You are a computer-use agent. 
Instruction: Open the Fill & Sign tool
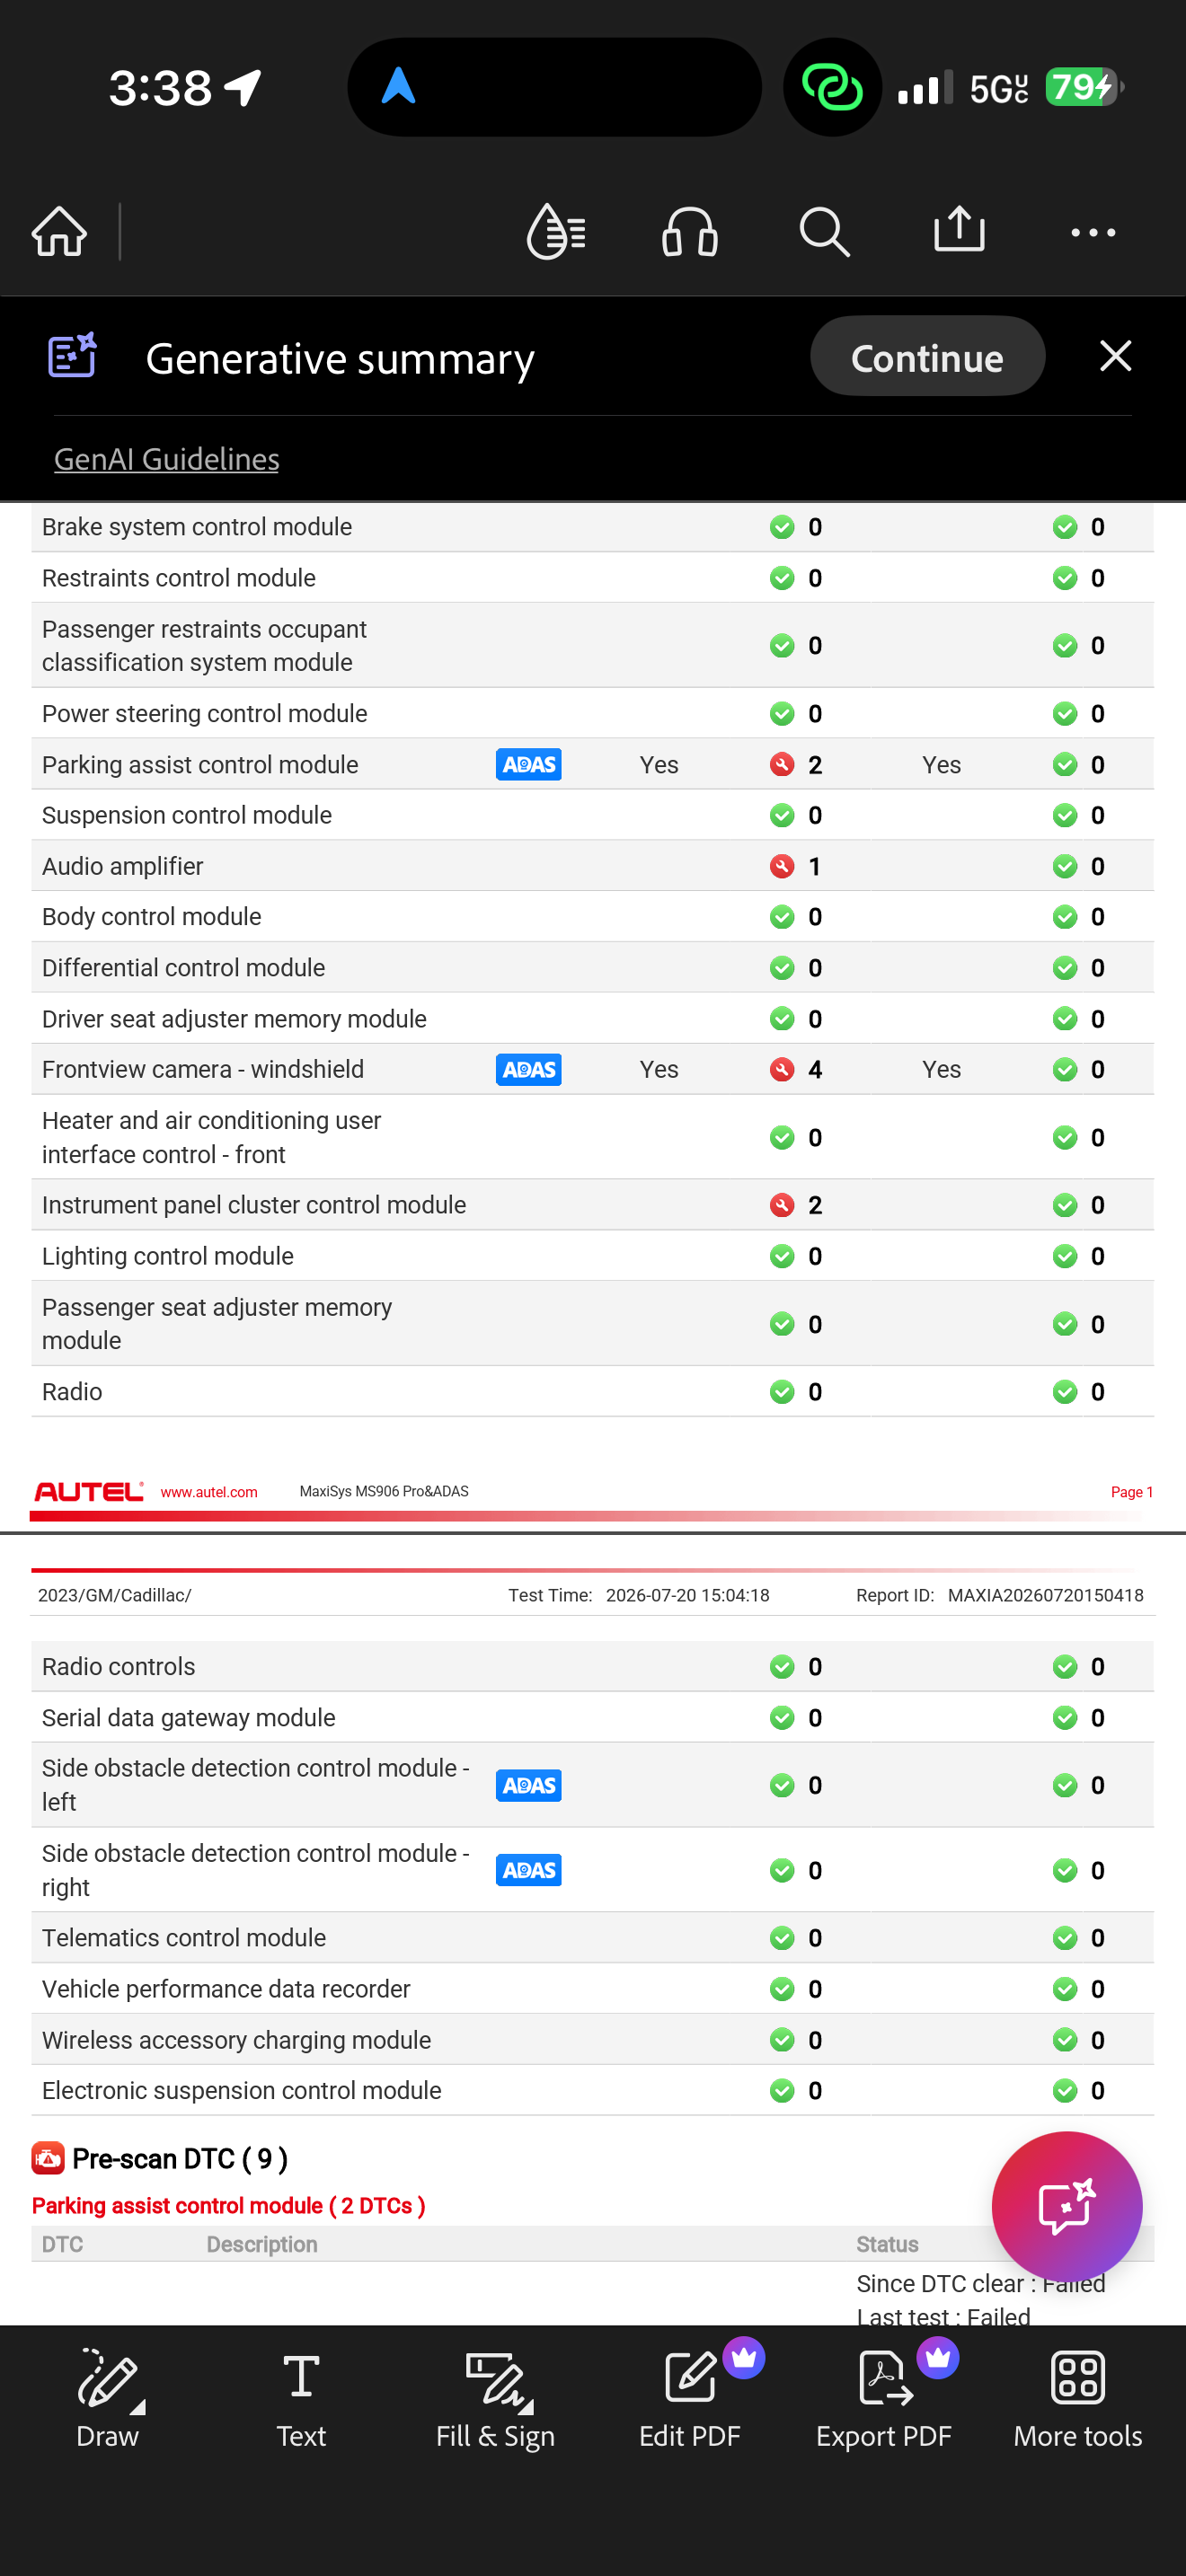pos(495,2397)
